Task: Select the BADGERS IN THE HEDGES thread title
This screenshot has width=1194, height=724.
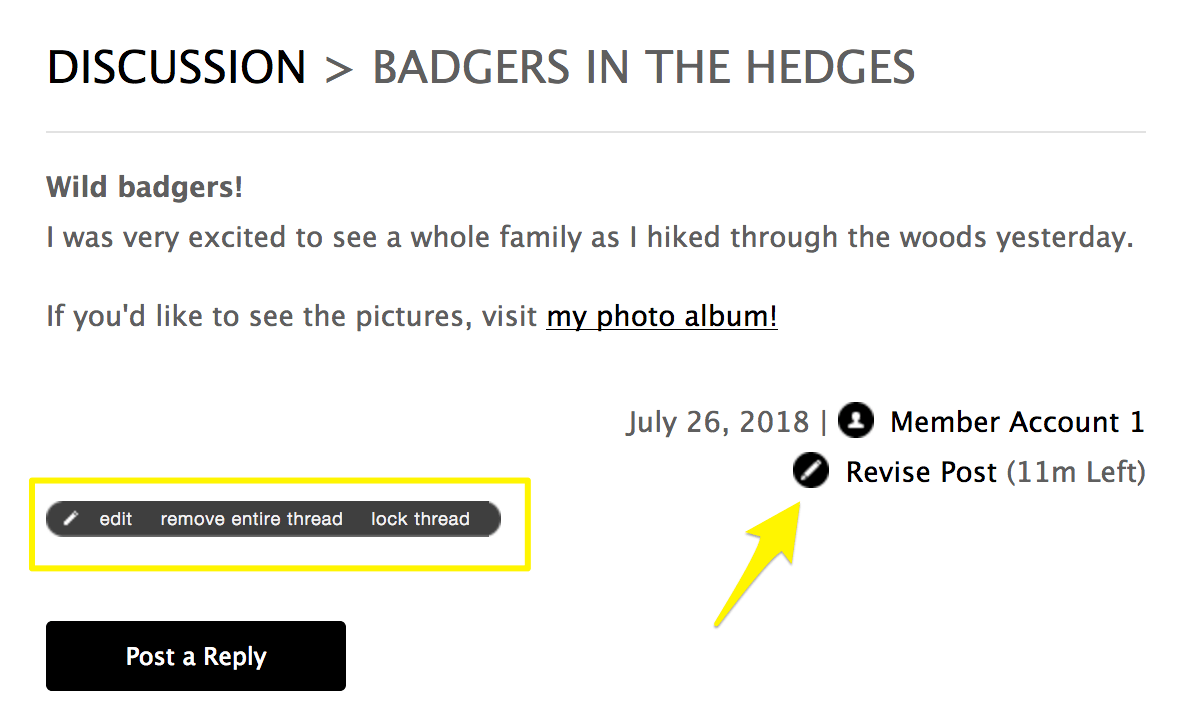Action: pyautogui.click(x=643, y=68)
